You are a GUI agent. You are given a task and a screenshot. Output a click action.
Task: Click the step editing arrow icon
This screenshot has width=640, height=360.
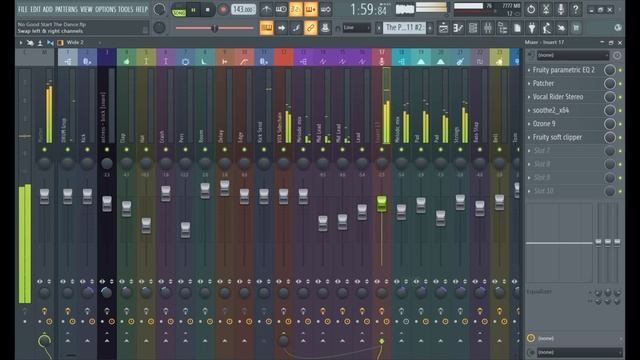coord(281,28)
